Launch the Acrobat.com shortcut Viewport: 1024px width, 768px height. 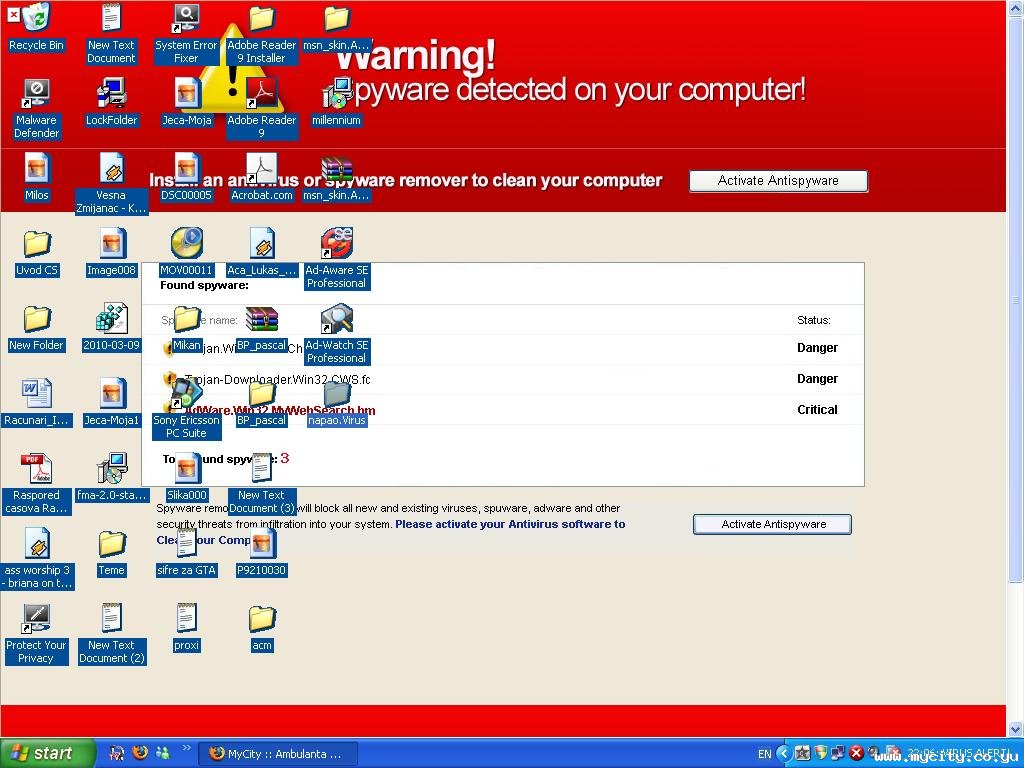[x=261, y=178]
